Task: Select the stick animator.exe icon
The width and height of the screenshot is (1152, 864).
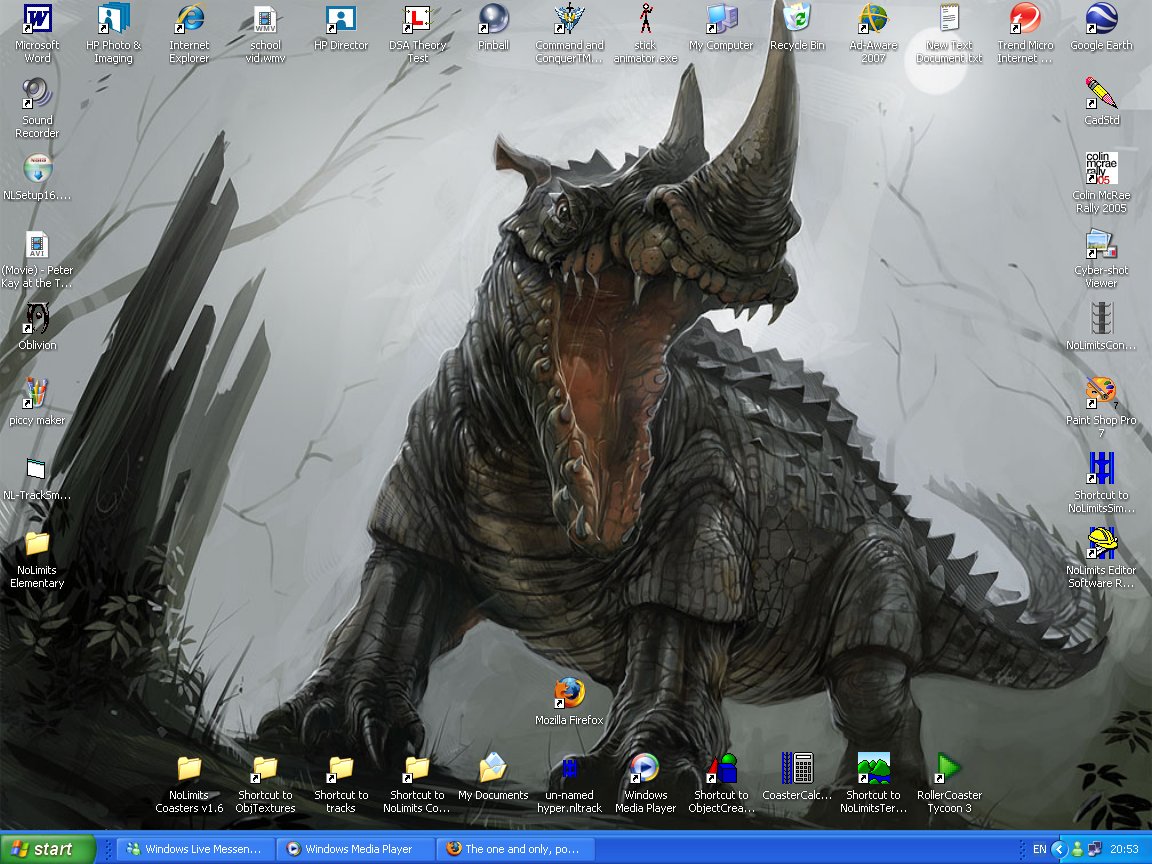Action: (x=645, y=20)
